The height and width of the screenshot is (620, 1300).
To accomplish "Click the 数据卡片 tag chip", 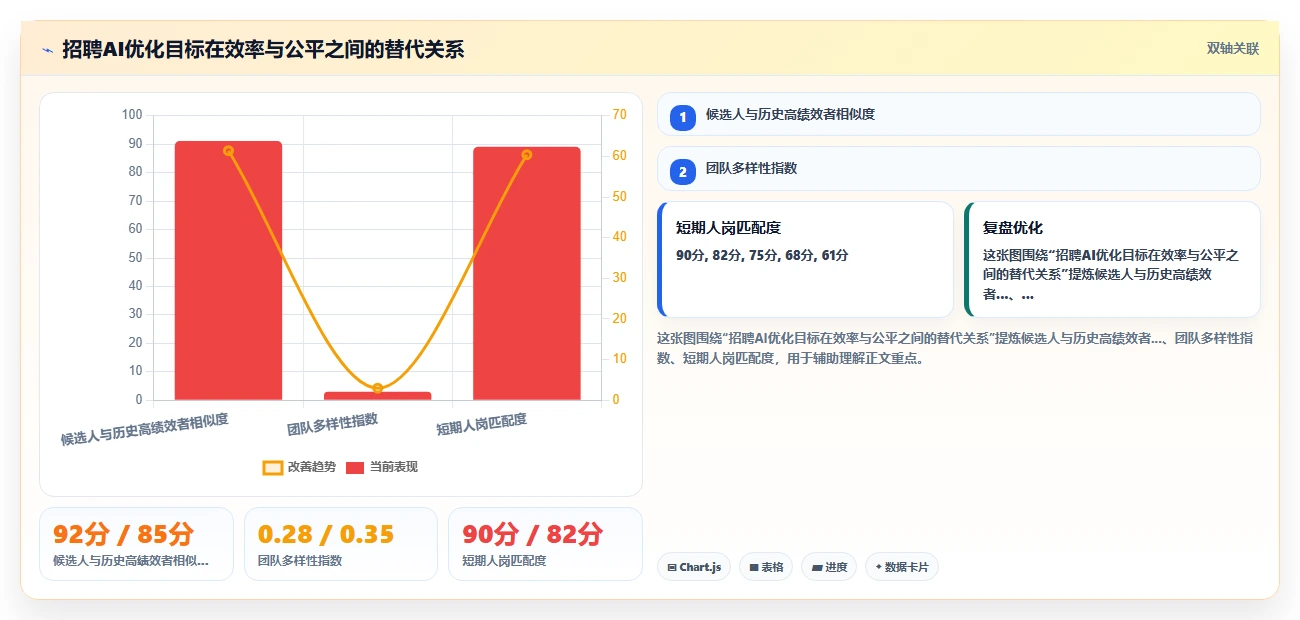I will (902, 567).
